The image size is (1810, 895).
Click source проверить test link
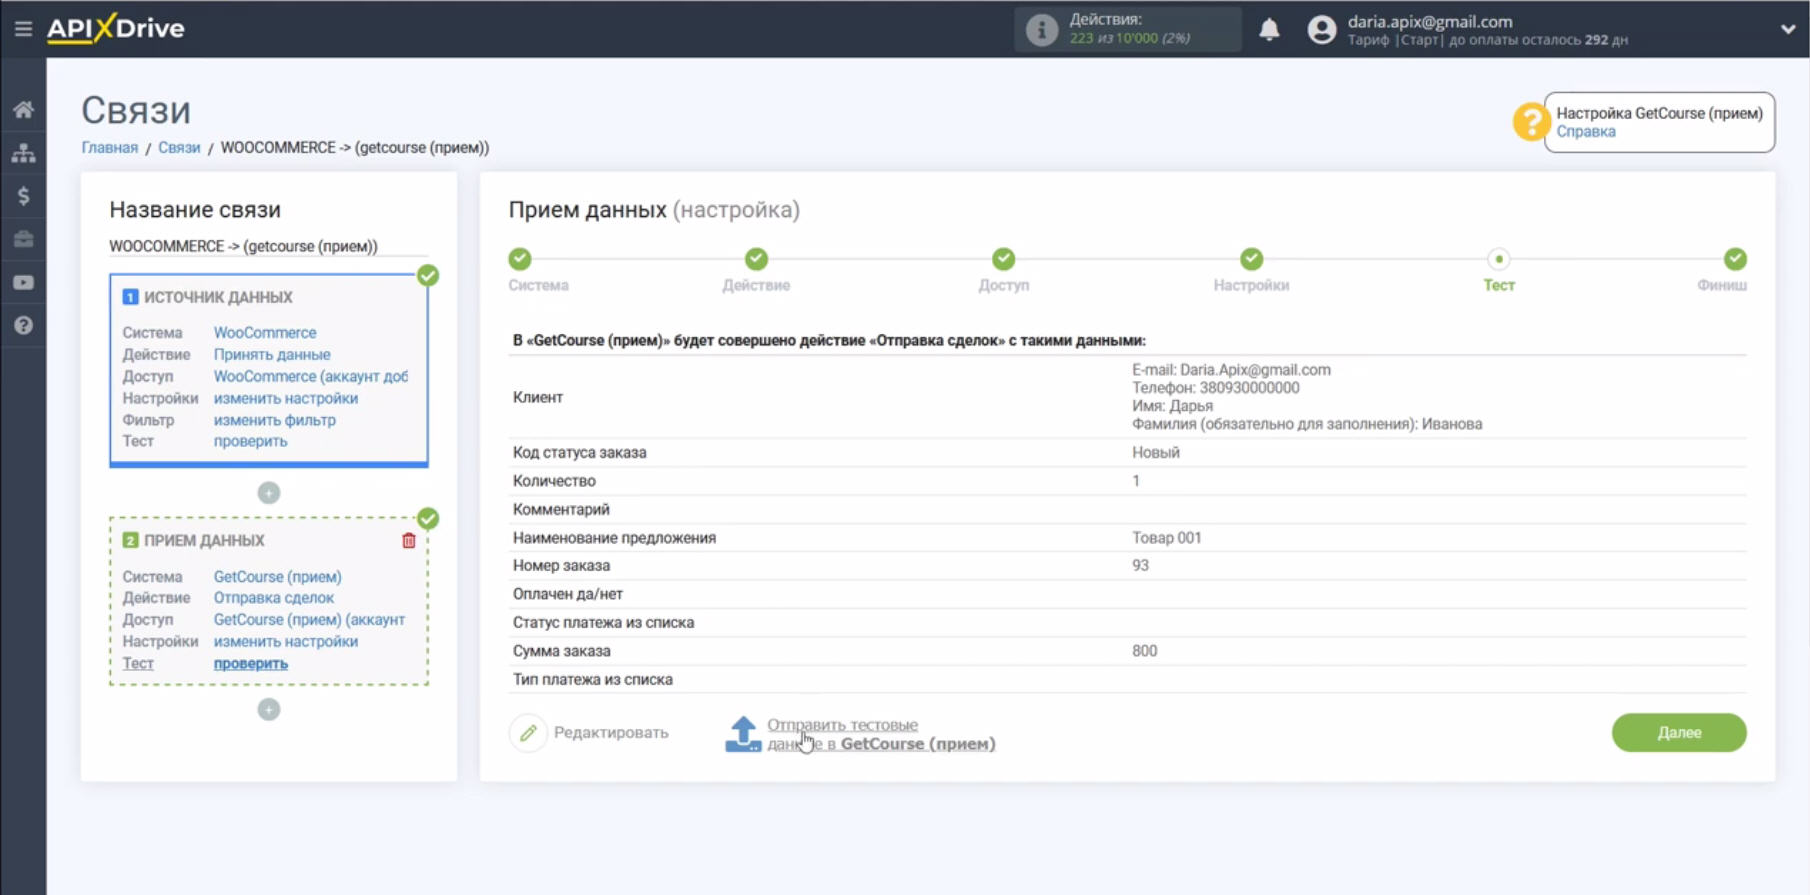click(250, 441)
